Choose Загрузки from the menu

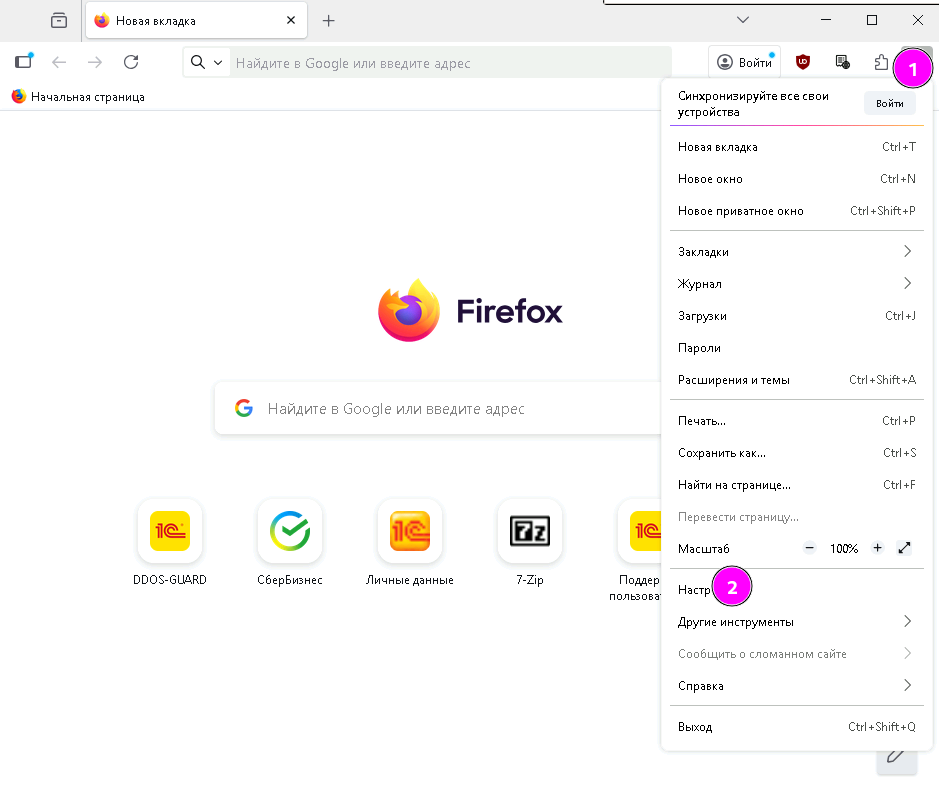pos(703,316)
